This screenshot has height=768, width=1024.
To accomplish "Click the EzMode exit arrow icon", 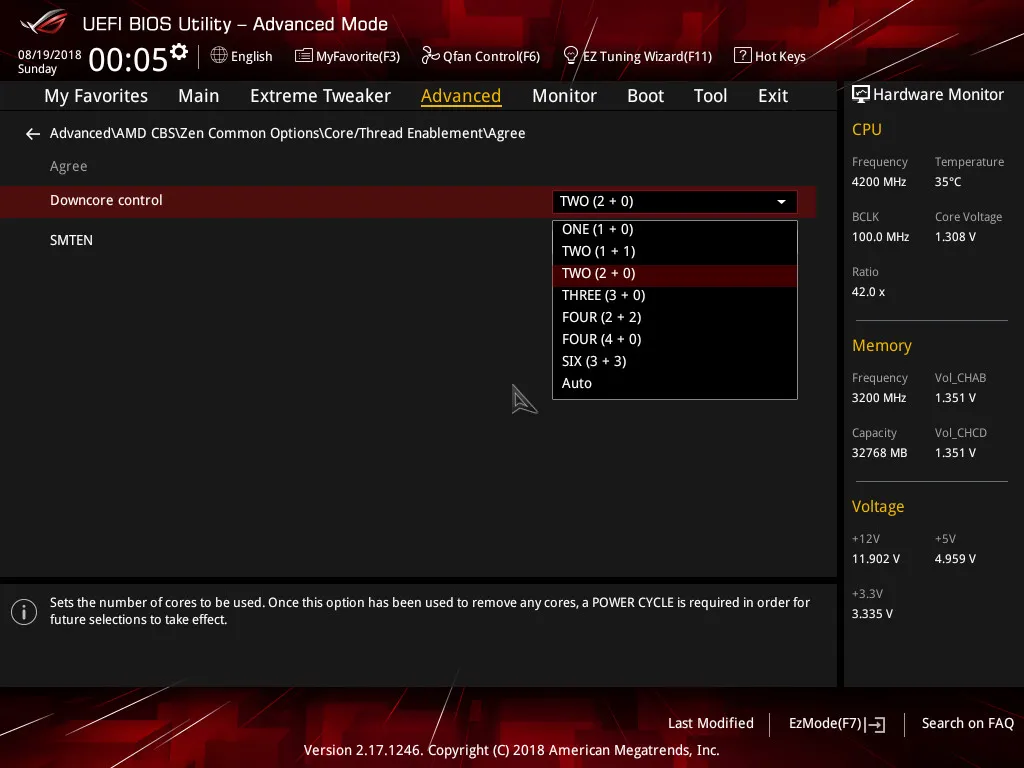I will click(x=876, y=724).
